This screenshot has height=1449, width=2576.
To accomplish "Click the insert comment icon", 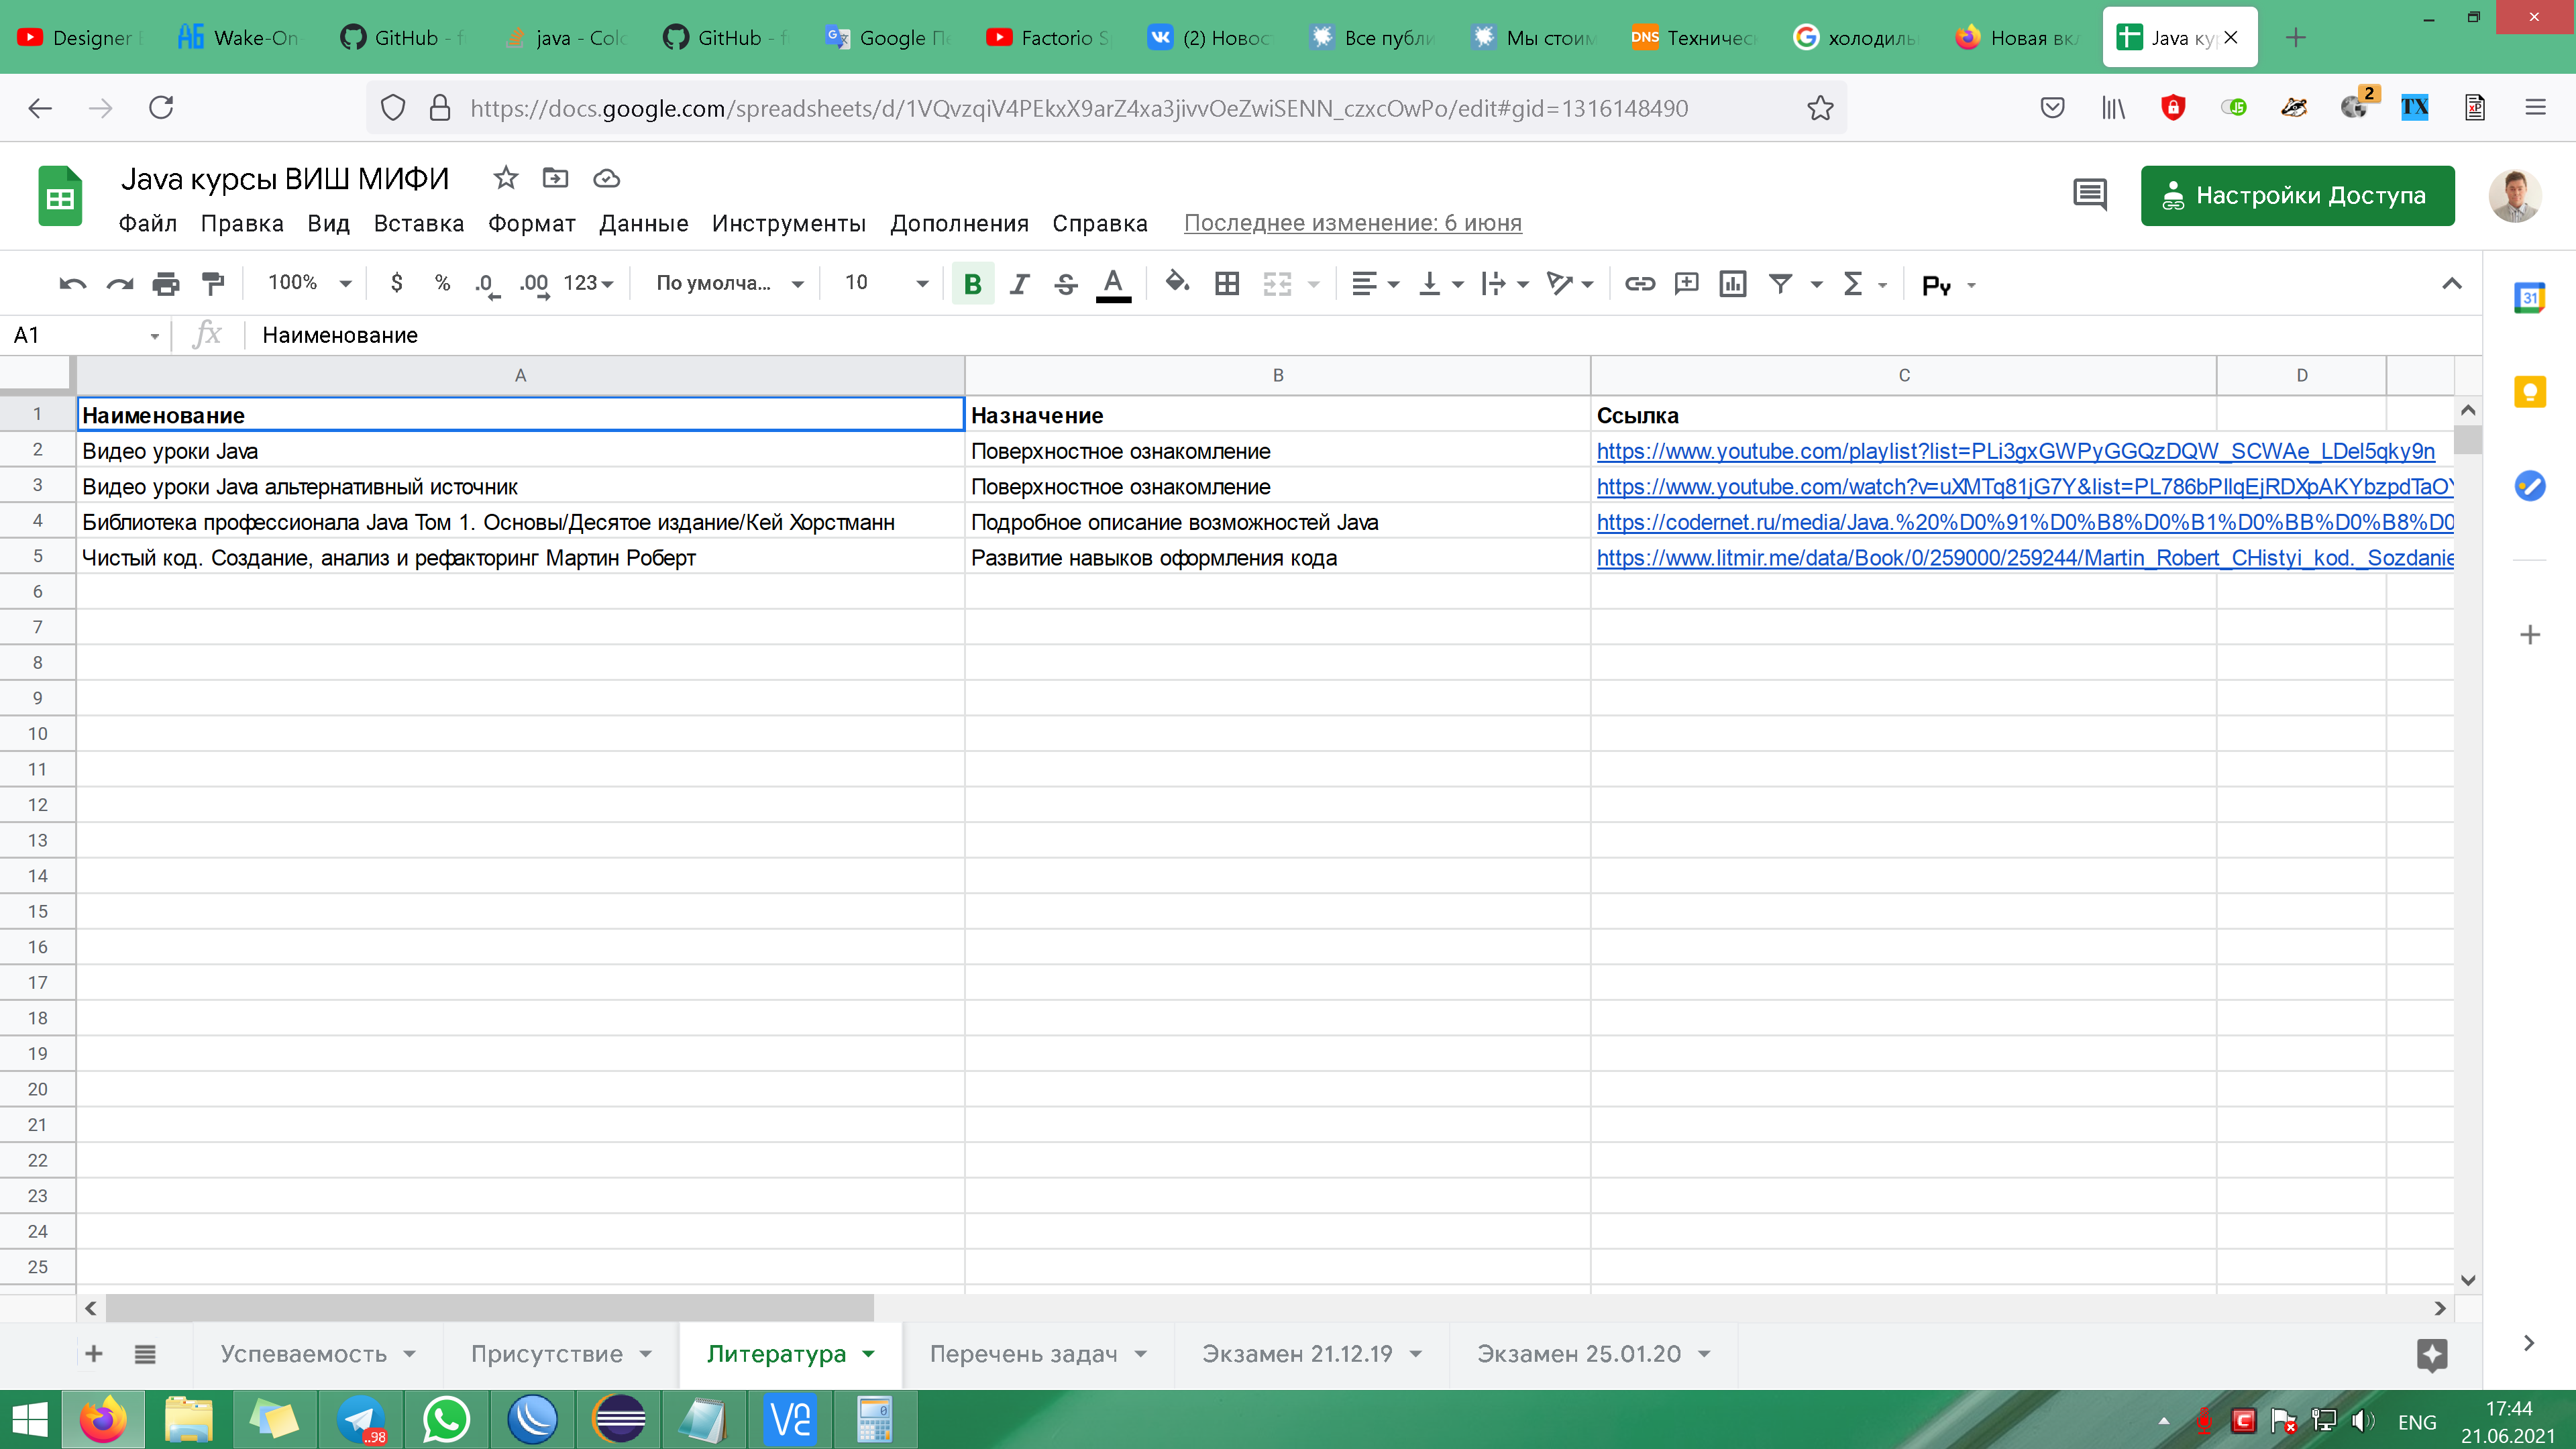I will click(x=1686, y=284).
